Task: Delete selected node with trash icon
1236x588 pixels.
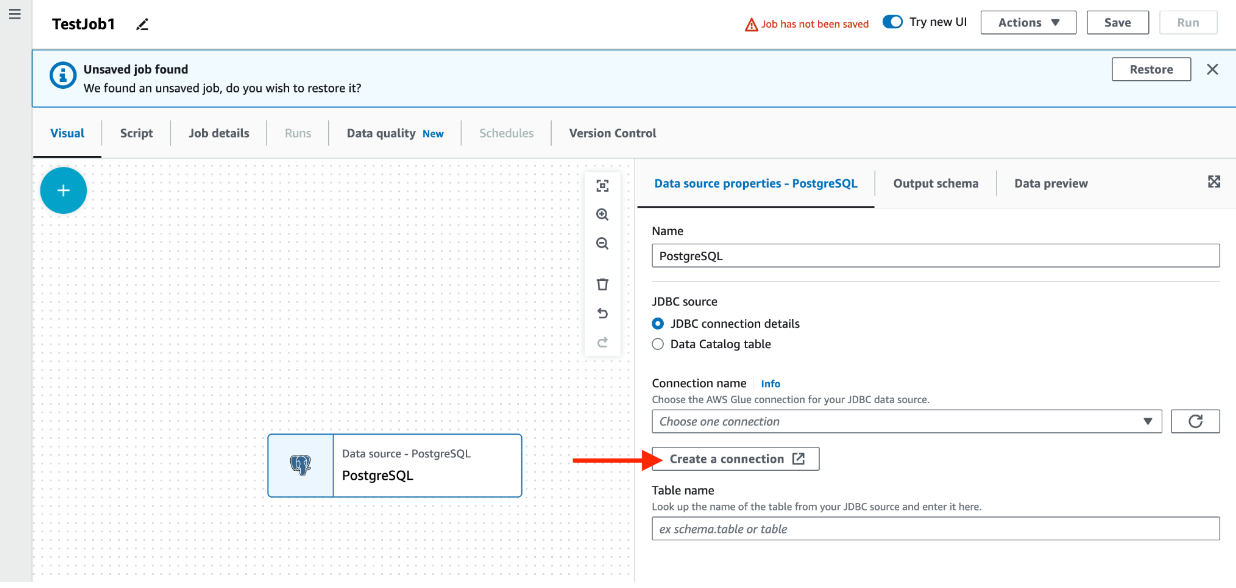Action: (x=602, y=285)
